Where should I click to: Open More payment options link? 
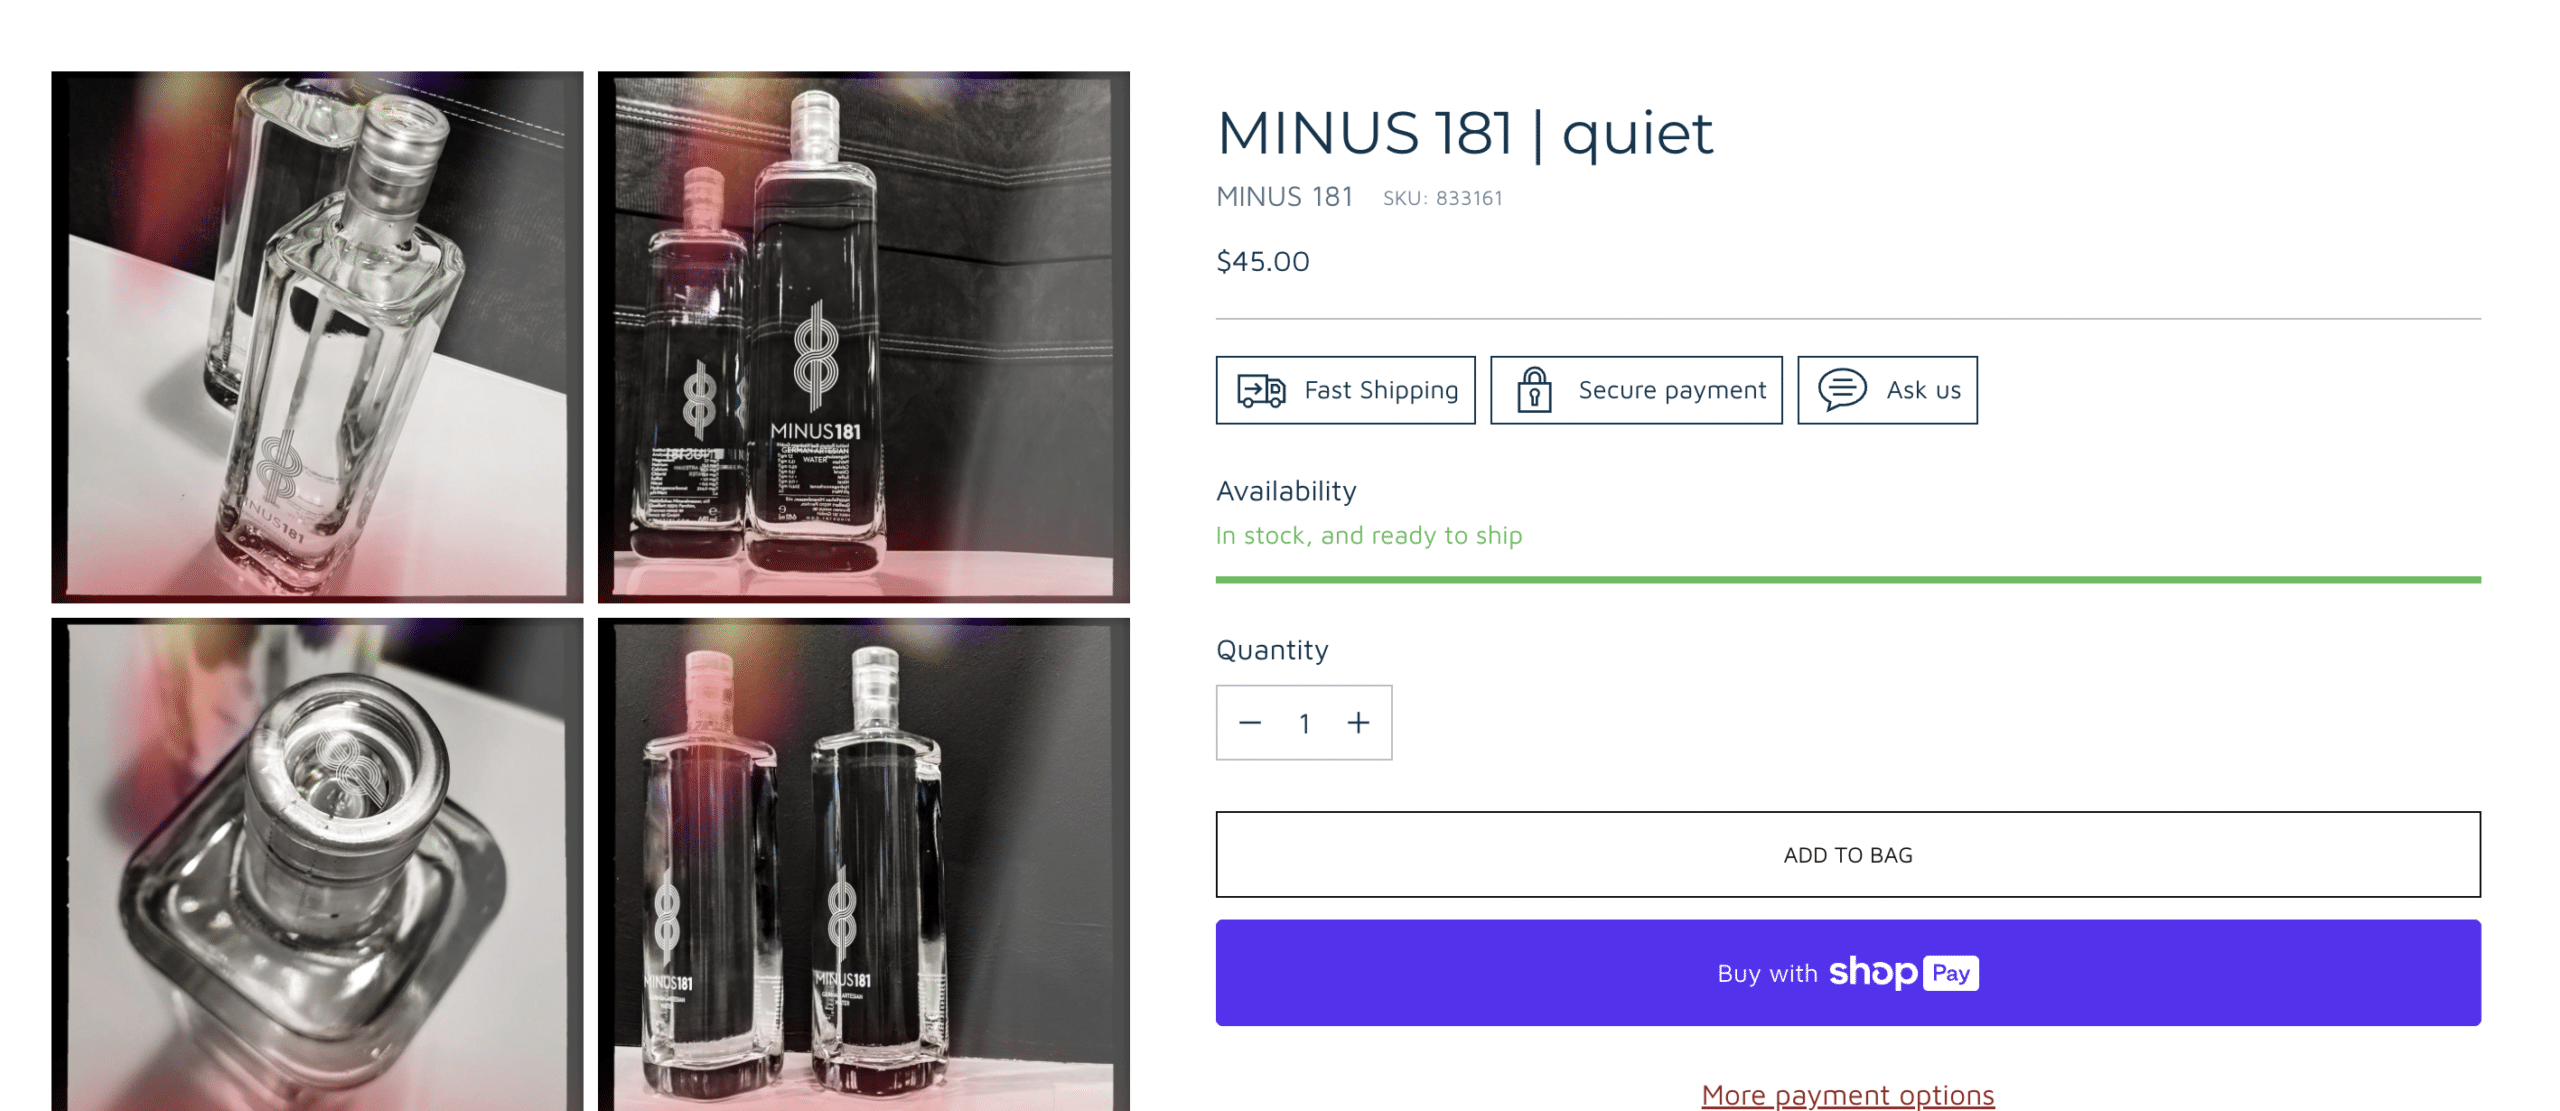click(1847, 1095)
